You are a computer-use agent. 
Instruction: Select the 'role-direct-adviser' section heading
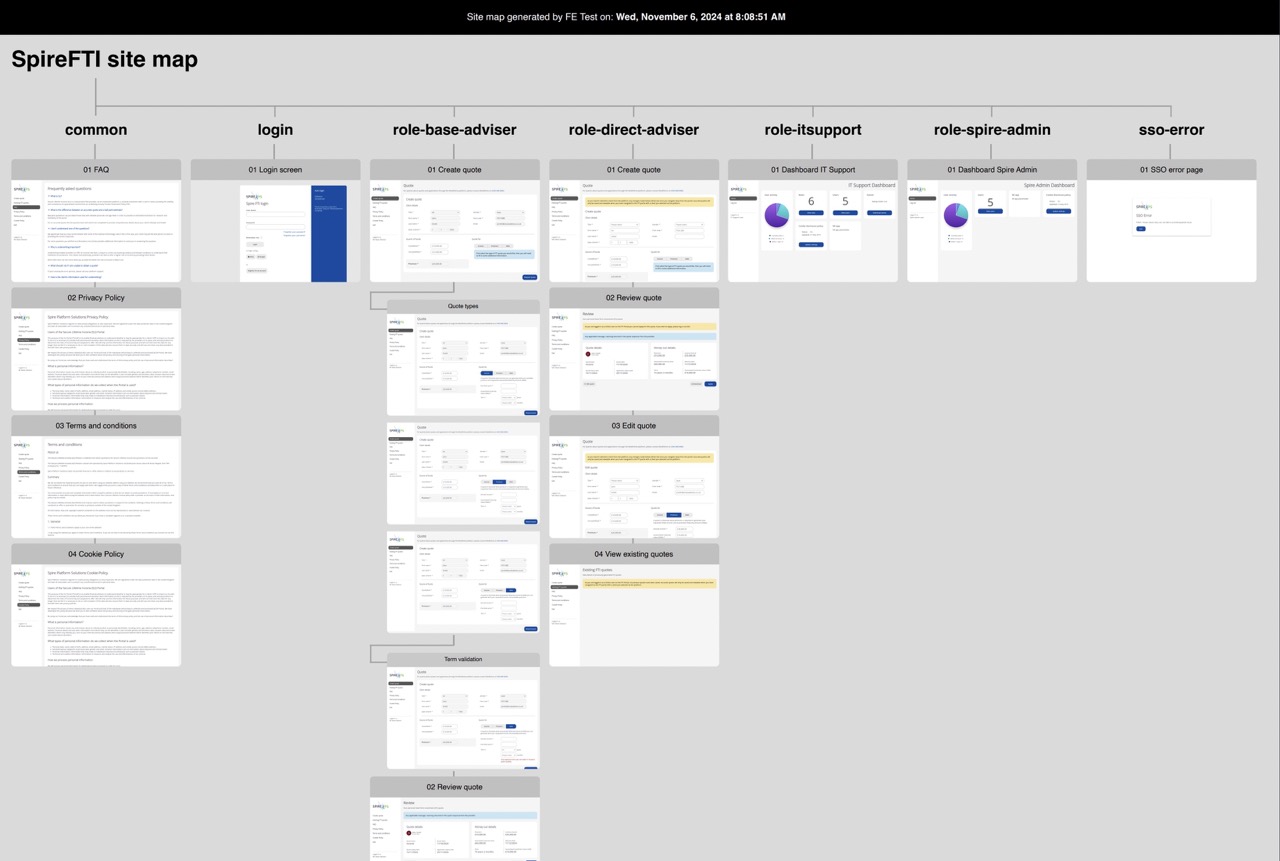tap(634, 130)
